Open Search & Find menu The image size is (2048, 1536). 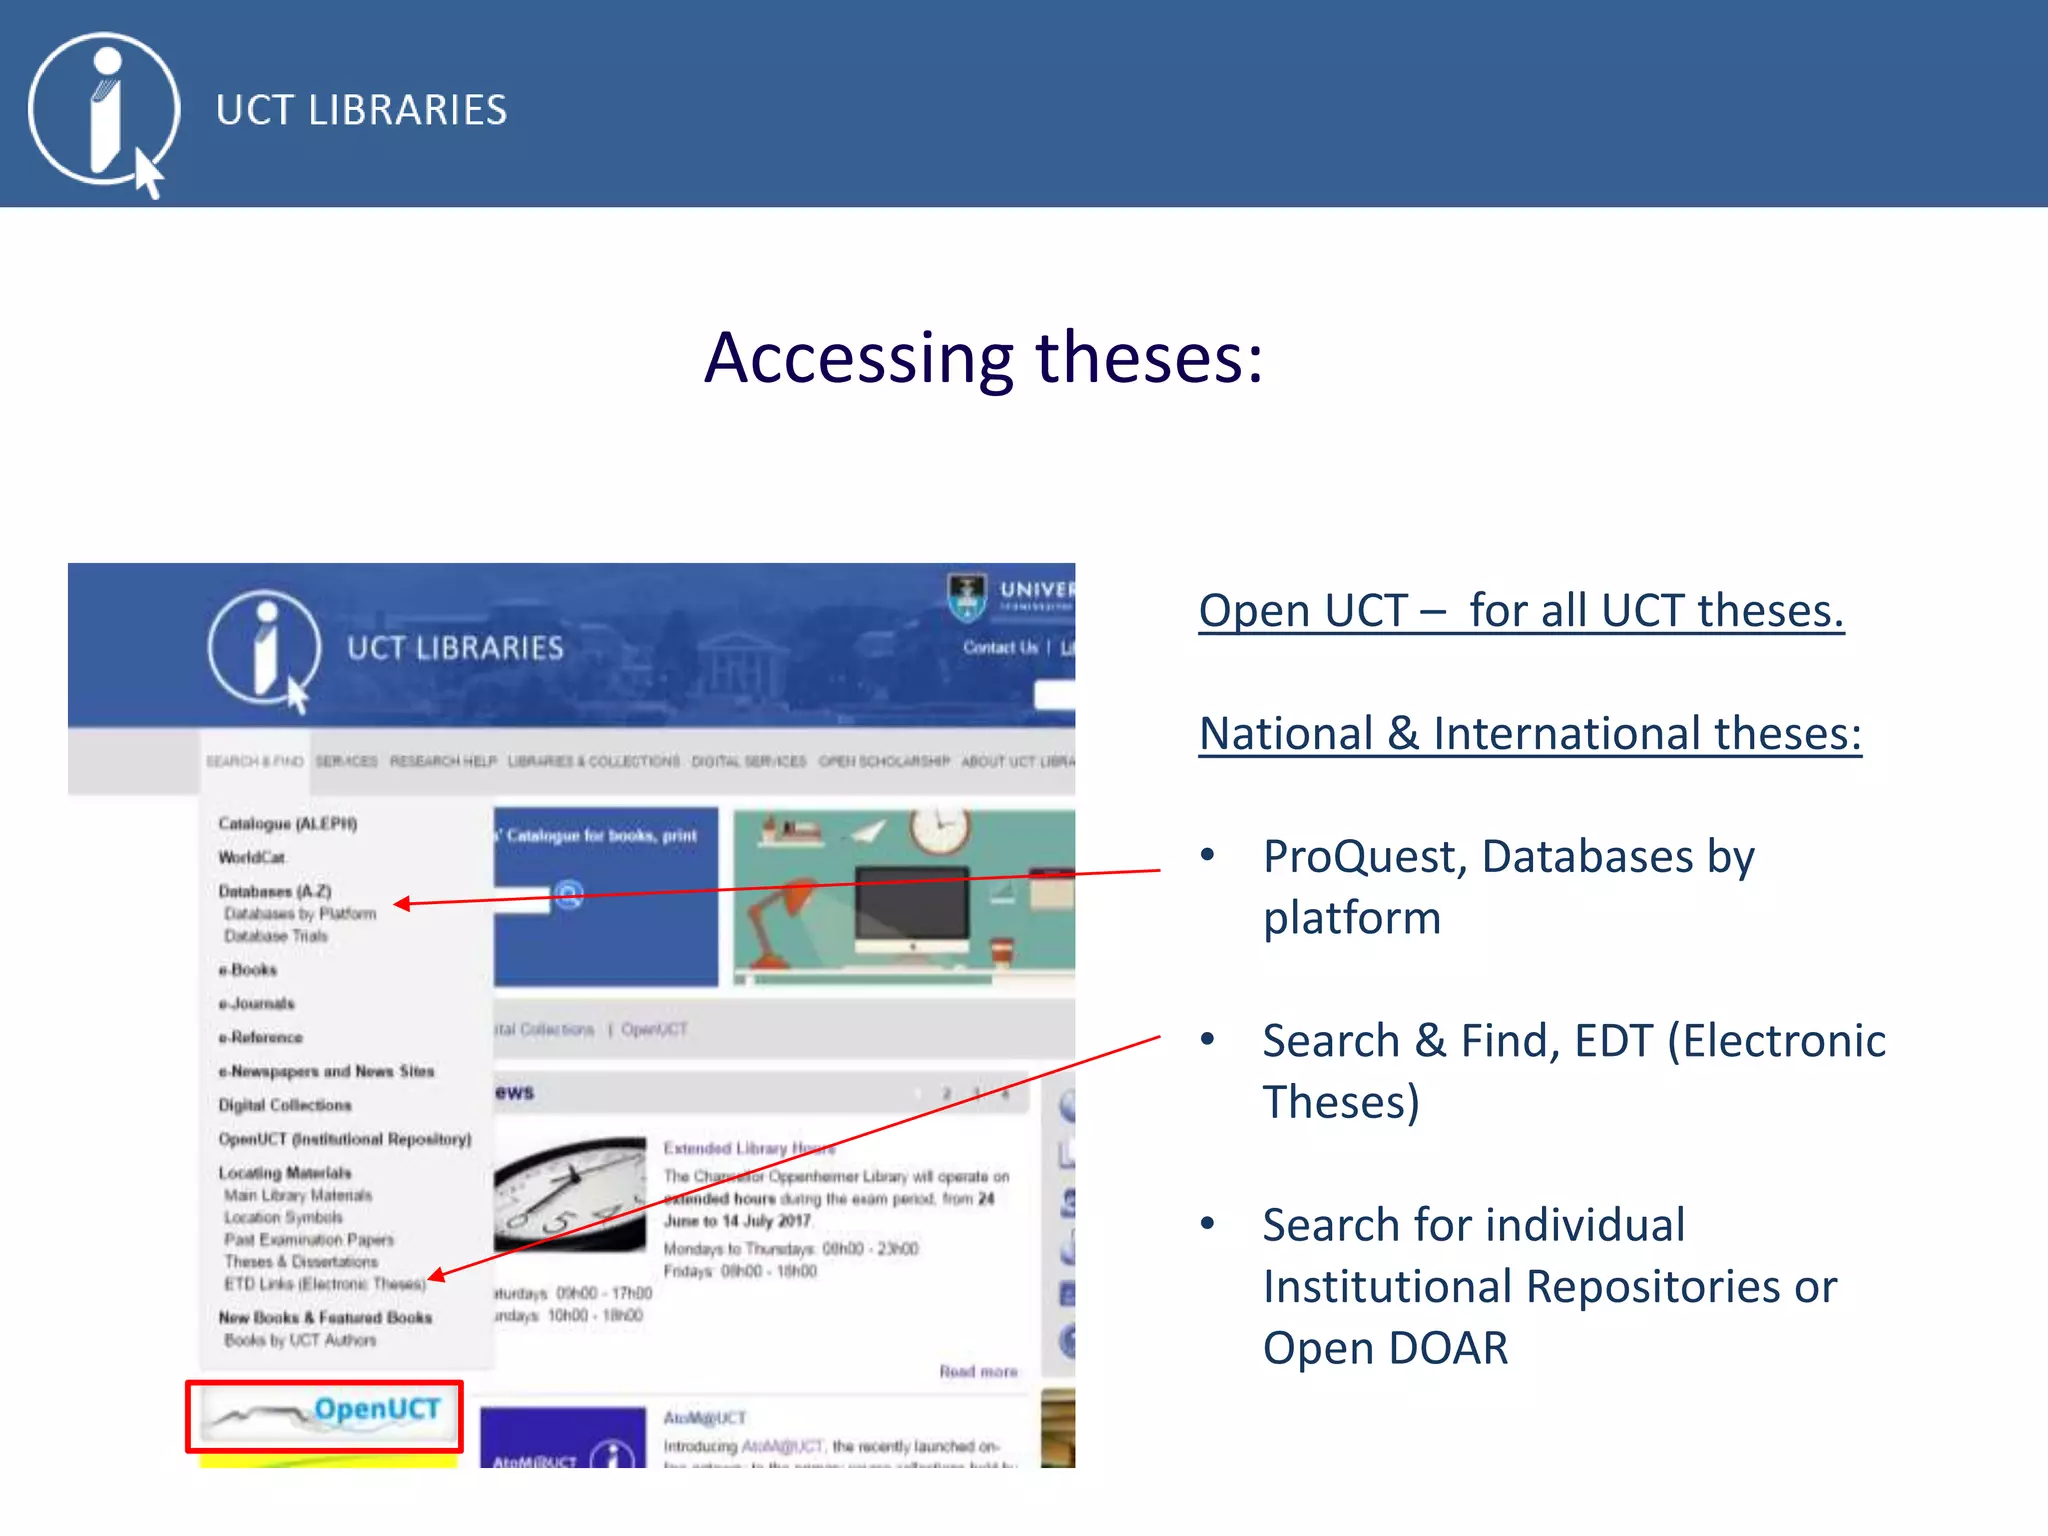(254, 761)
